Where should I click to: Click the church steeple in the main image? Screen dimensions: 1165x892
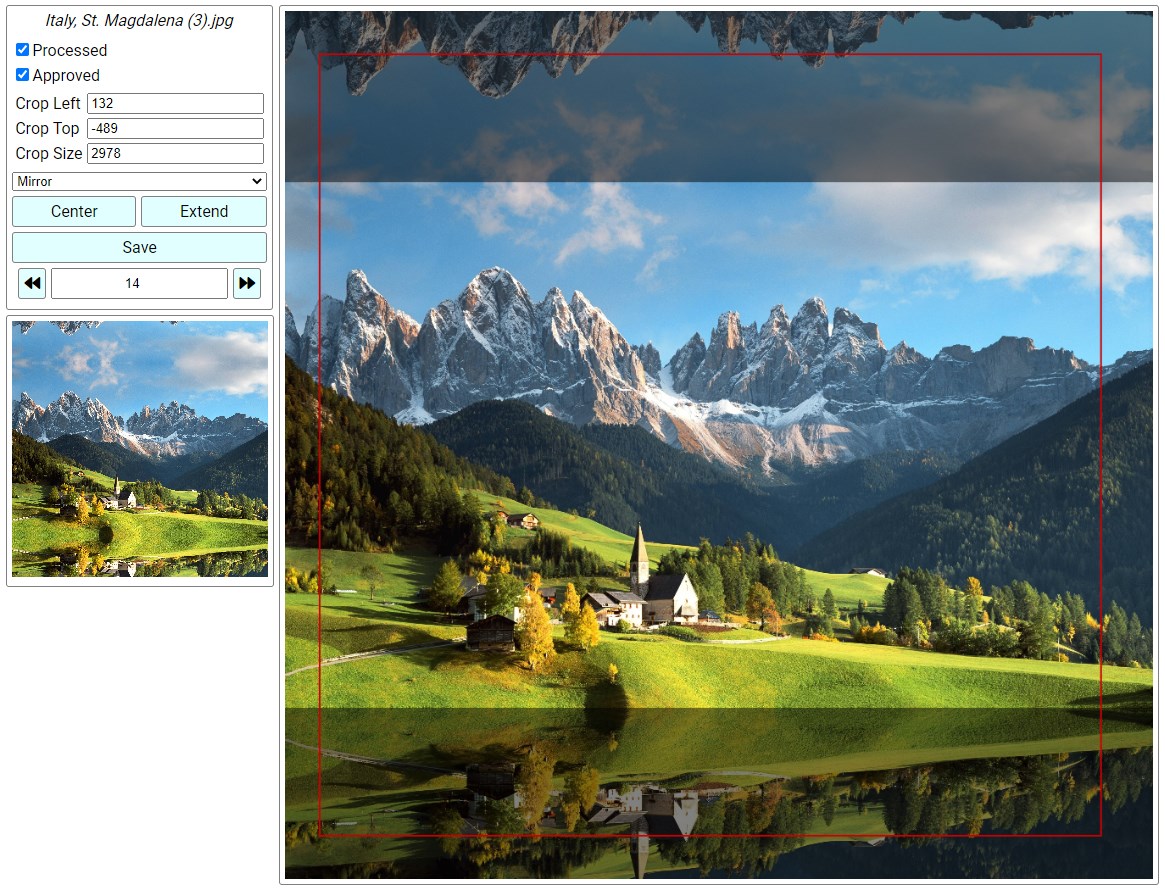639,549
